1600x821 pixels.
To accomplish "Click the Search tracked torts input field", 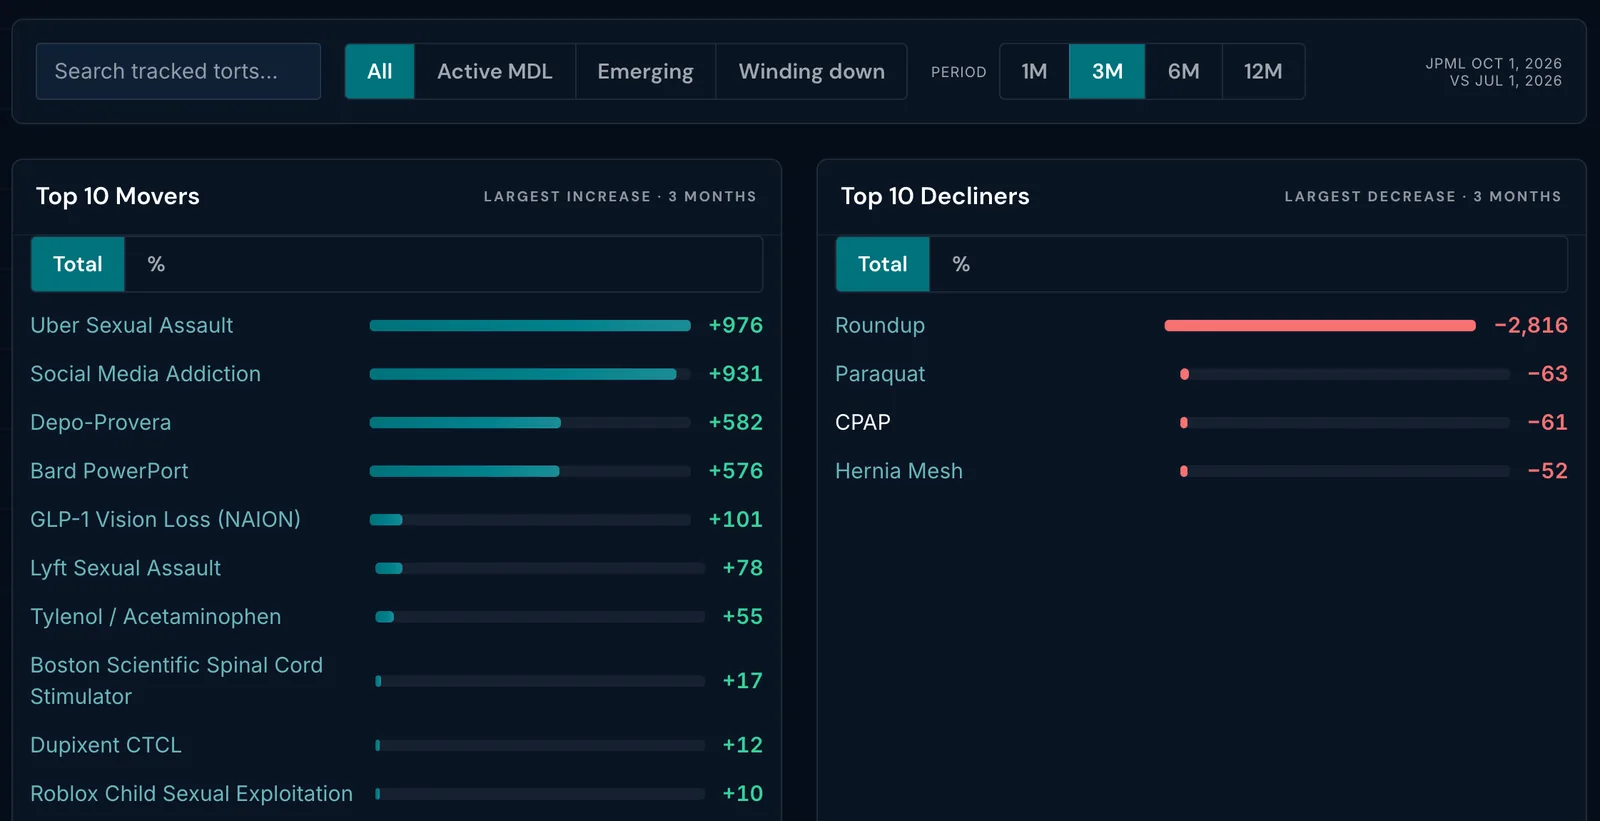I will (x=178, y=71).
